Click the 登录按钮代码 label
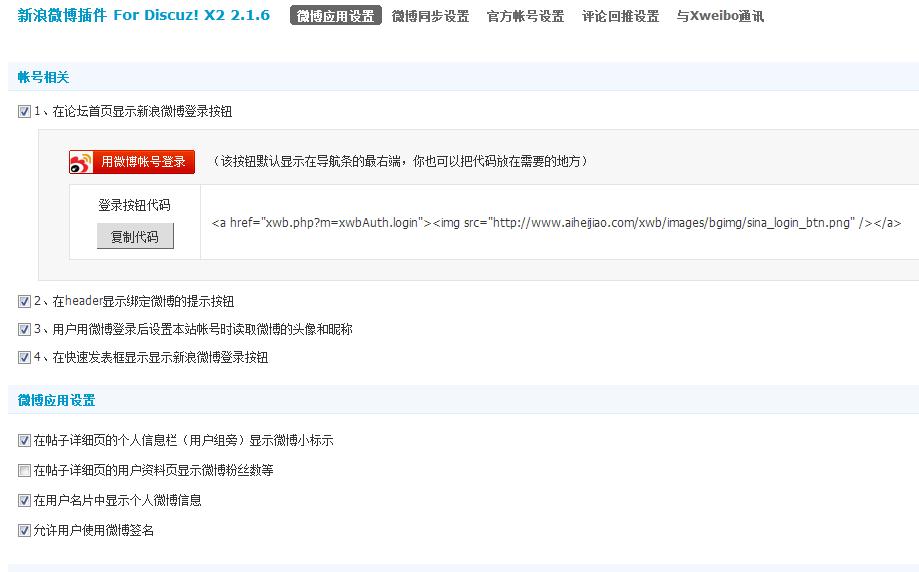Screen dimensions: 919x572 [x=134, y=205]
